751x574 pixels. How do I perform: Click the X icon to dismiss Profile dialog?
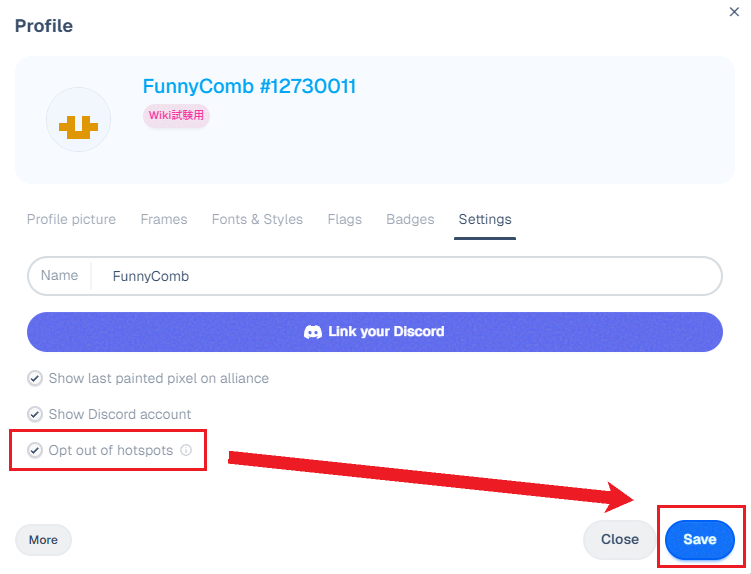734,12
